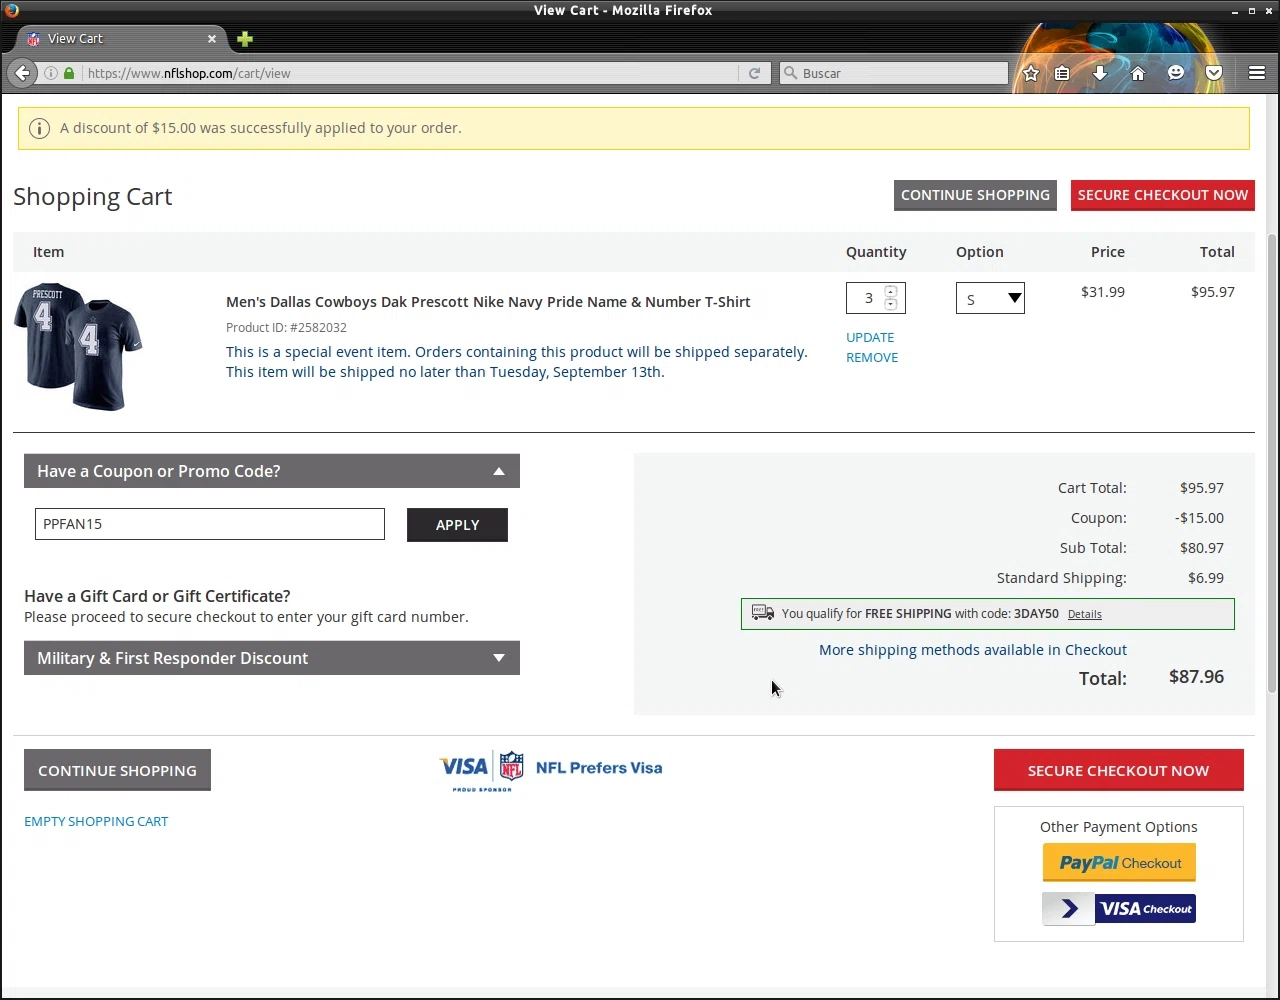This screenshot has height=1000, width=1280.
Task: Bookmark this page with the star icon
Action: 1031,73
